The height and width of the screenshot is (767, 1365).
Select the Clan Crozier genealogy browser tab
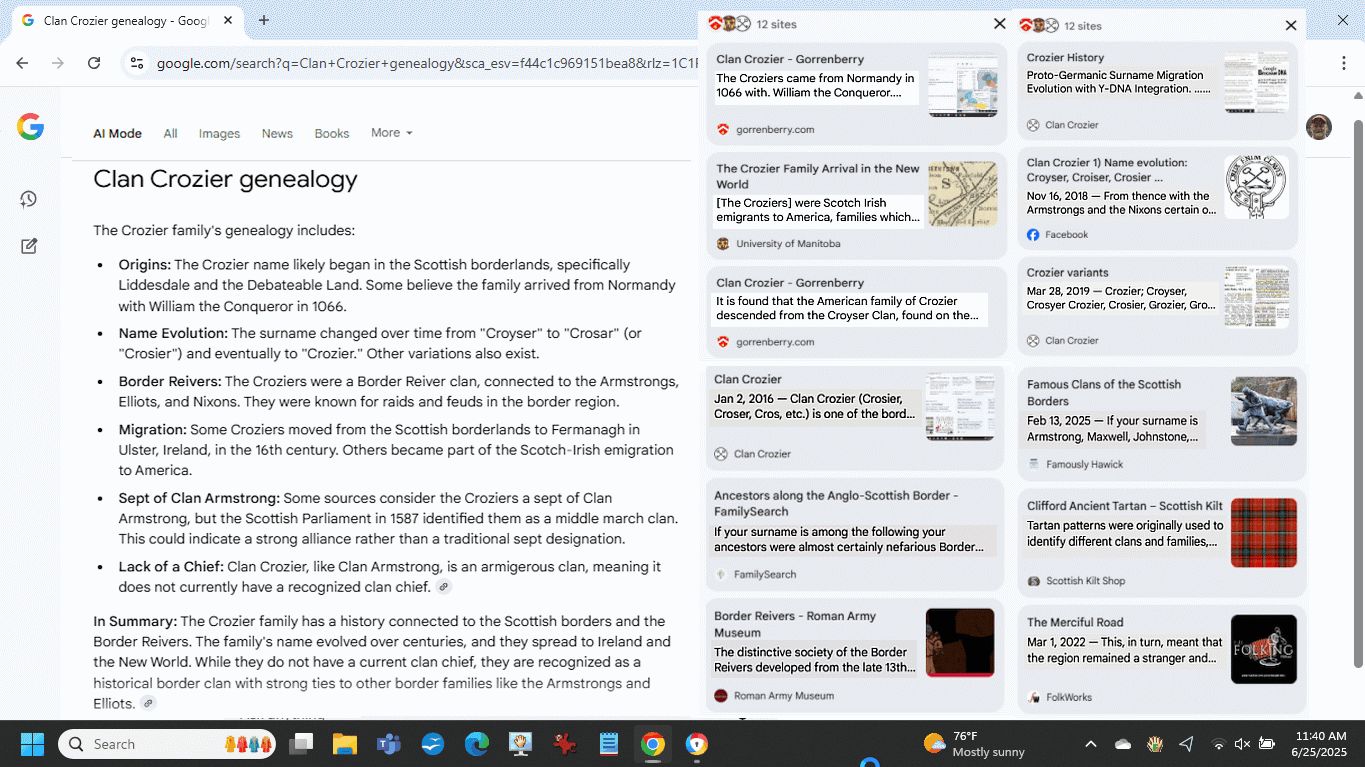pos(125,20)
